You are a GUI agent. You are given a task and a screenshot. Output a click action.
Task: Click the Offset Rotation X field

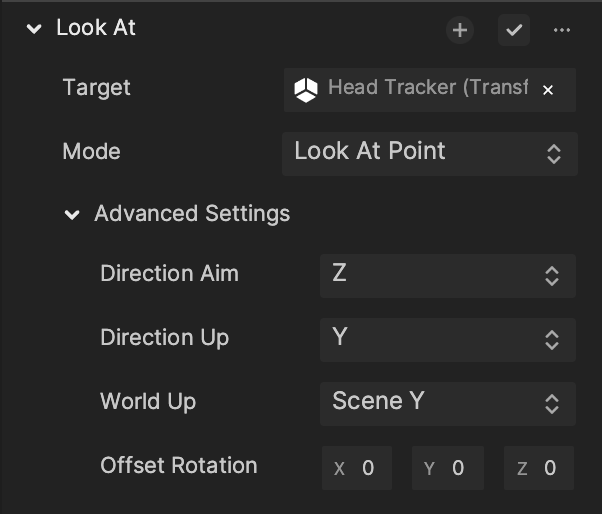pyautogui.click(x=357, y=468)
